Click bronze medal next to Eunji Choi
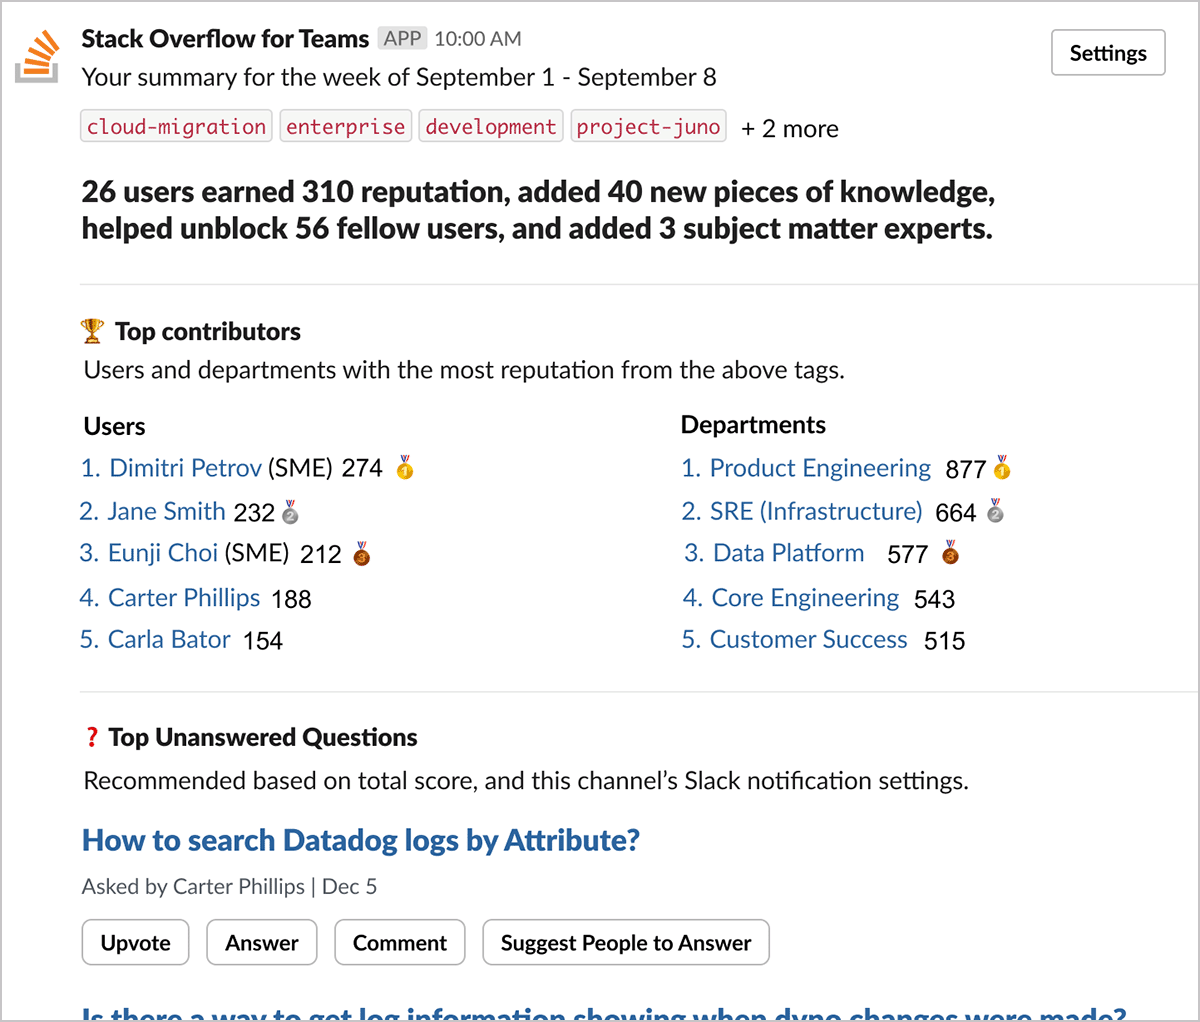This screenshot has width=1200, height=1022. (x=362, y=554)
